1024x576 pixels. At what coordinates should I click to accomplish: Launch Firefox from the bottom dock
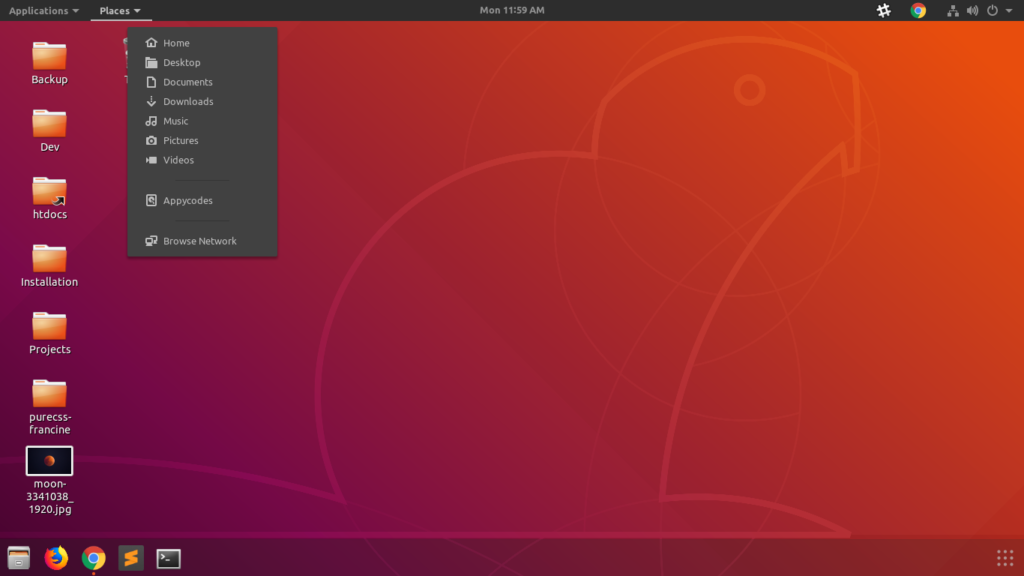56,558
